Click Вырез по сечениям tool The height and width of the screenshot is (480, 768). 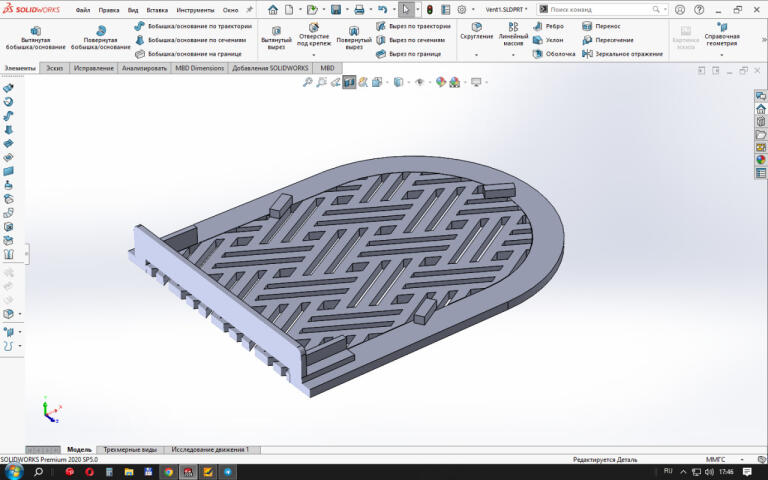[410, 40]
